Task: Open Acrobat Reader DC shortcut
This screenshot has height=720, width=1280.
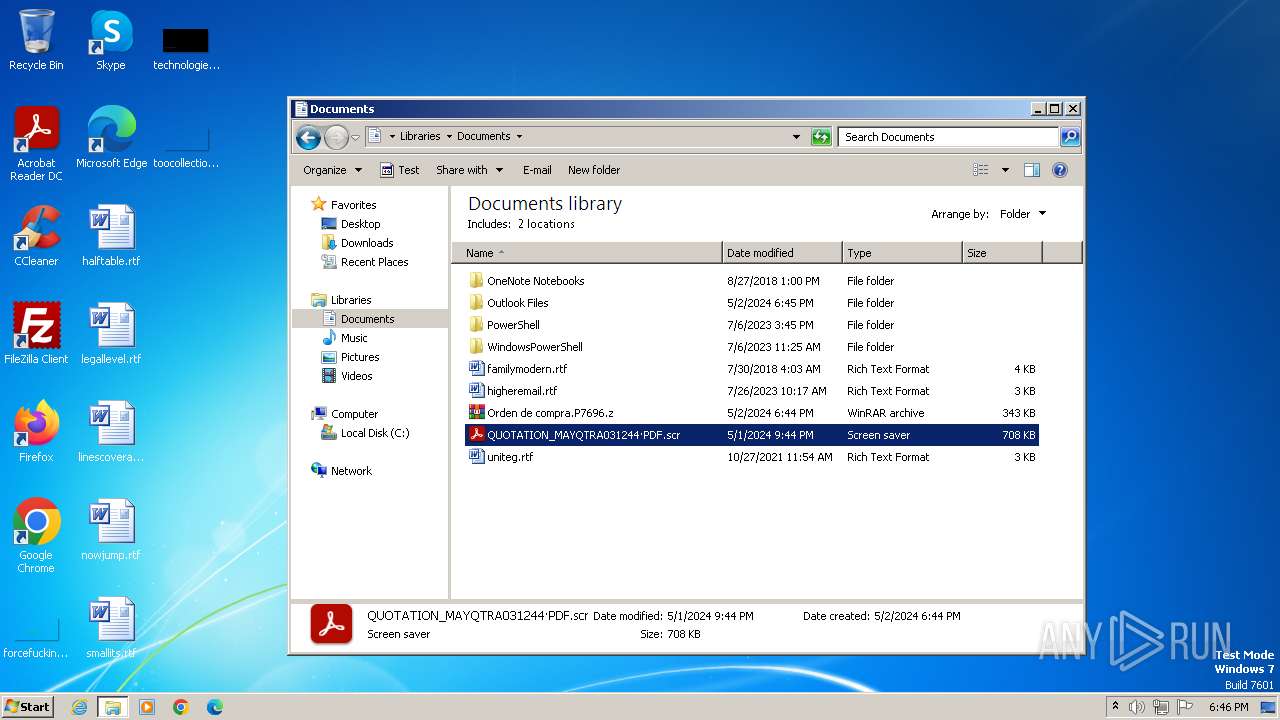Action: coord(36,143)
